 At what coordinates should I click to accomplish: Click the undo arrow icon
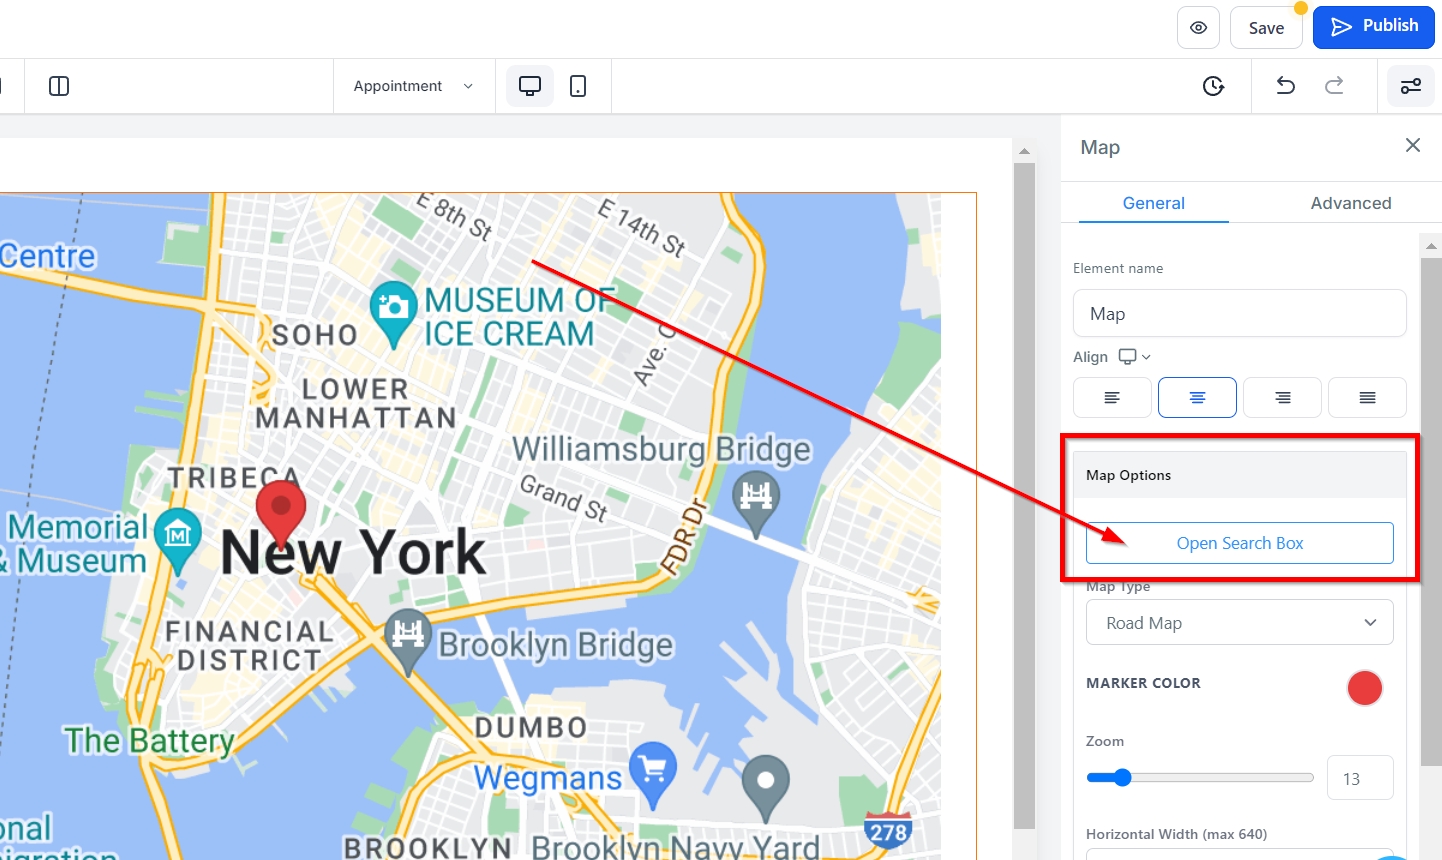[1286, 86]
